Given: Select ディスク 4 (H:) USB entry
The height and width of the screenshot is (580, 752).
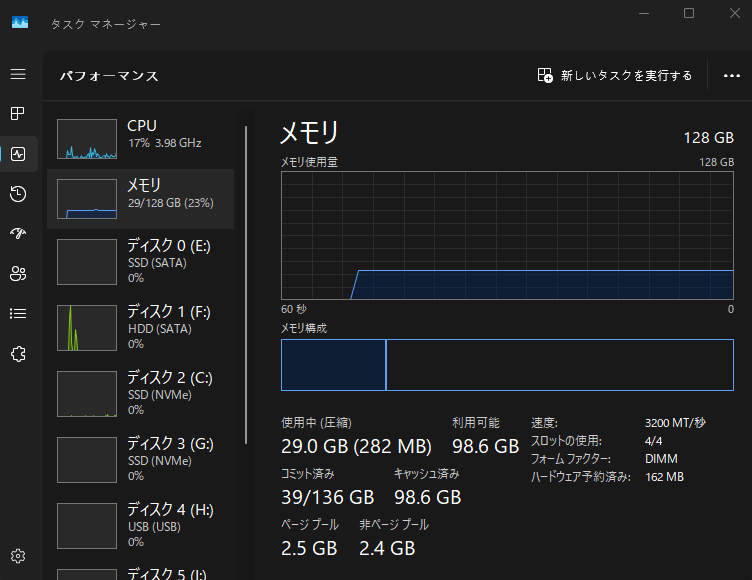Looking at the screenshot, I should 140,525.
